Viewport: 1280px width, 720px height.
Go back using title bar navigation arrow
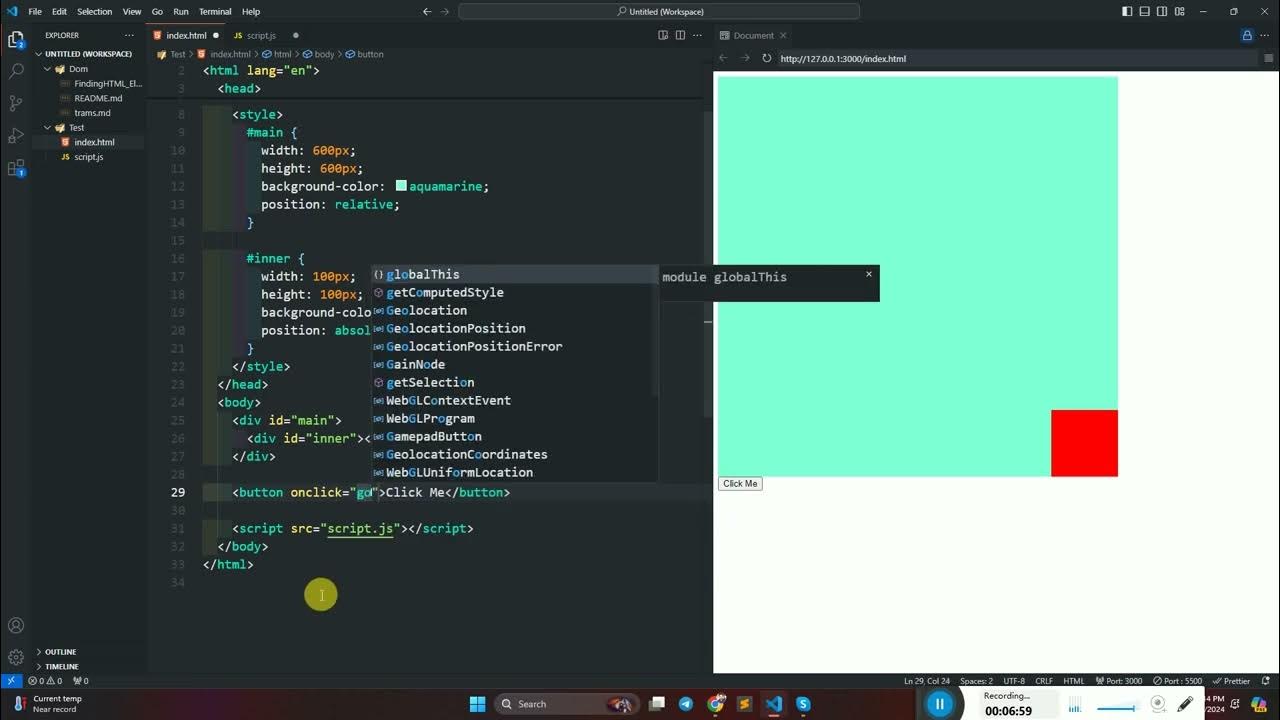click(x=427, y=11)
